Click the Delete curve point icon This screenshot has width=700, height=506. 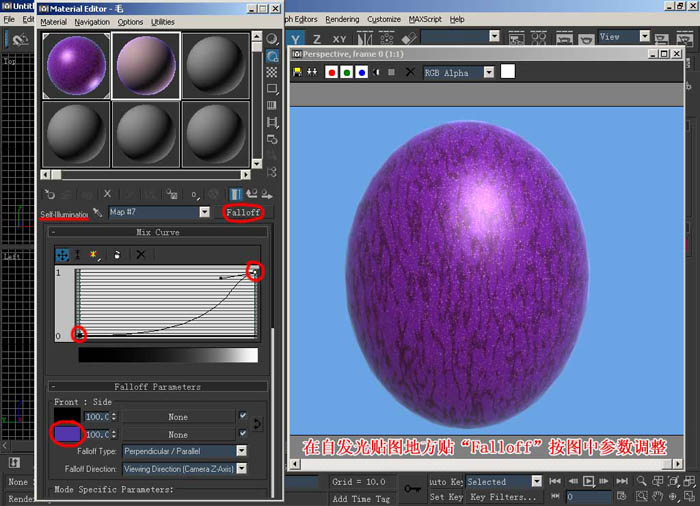pyautogui.click(x=141, y=255)
